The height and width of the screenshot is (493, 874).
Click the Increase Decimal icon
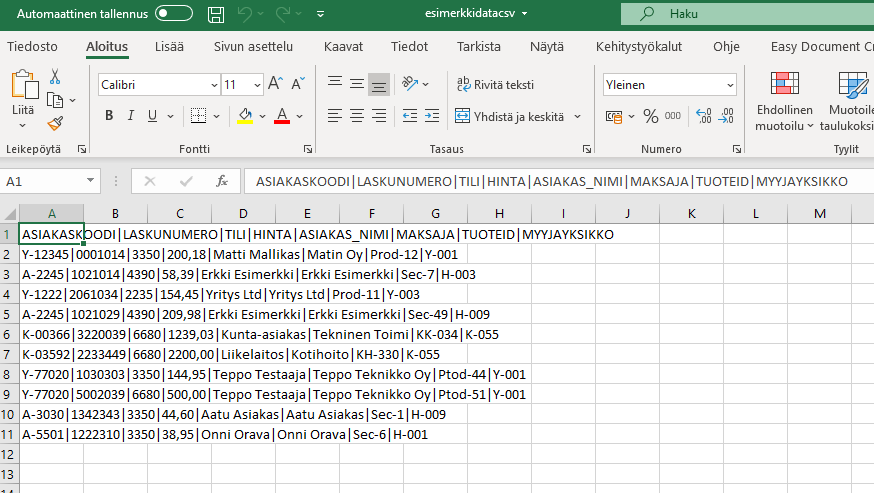click(x=704, y=116)
